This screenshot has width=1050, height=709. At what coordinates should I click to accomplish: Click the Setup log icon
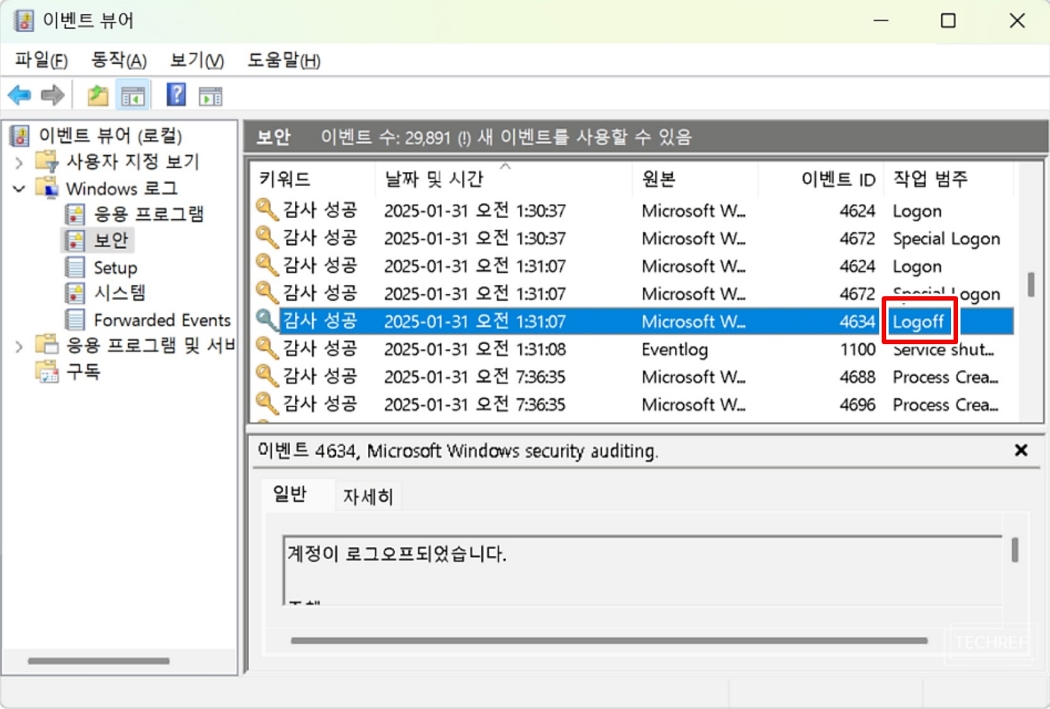(75, 267)
